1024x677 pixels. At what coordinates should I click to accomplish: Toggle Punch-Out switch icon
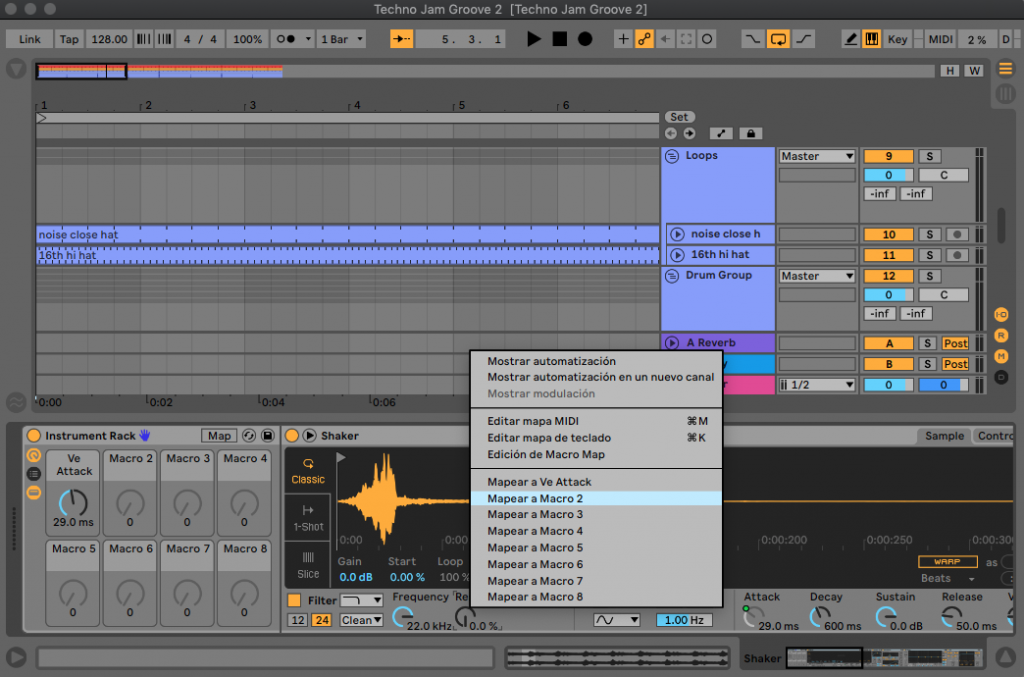tap(804, 39)
